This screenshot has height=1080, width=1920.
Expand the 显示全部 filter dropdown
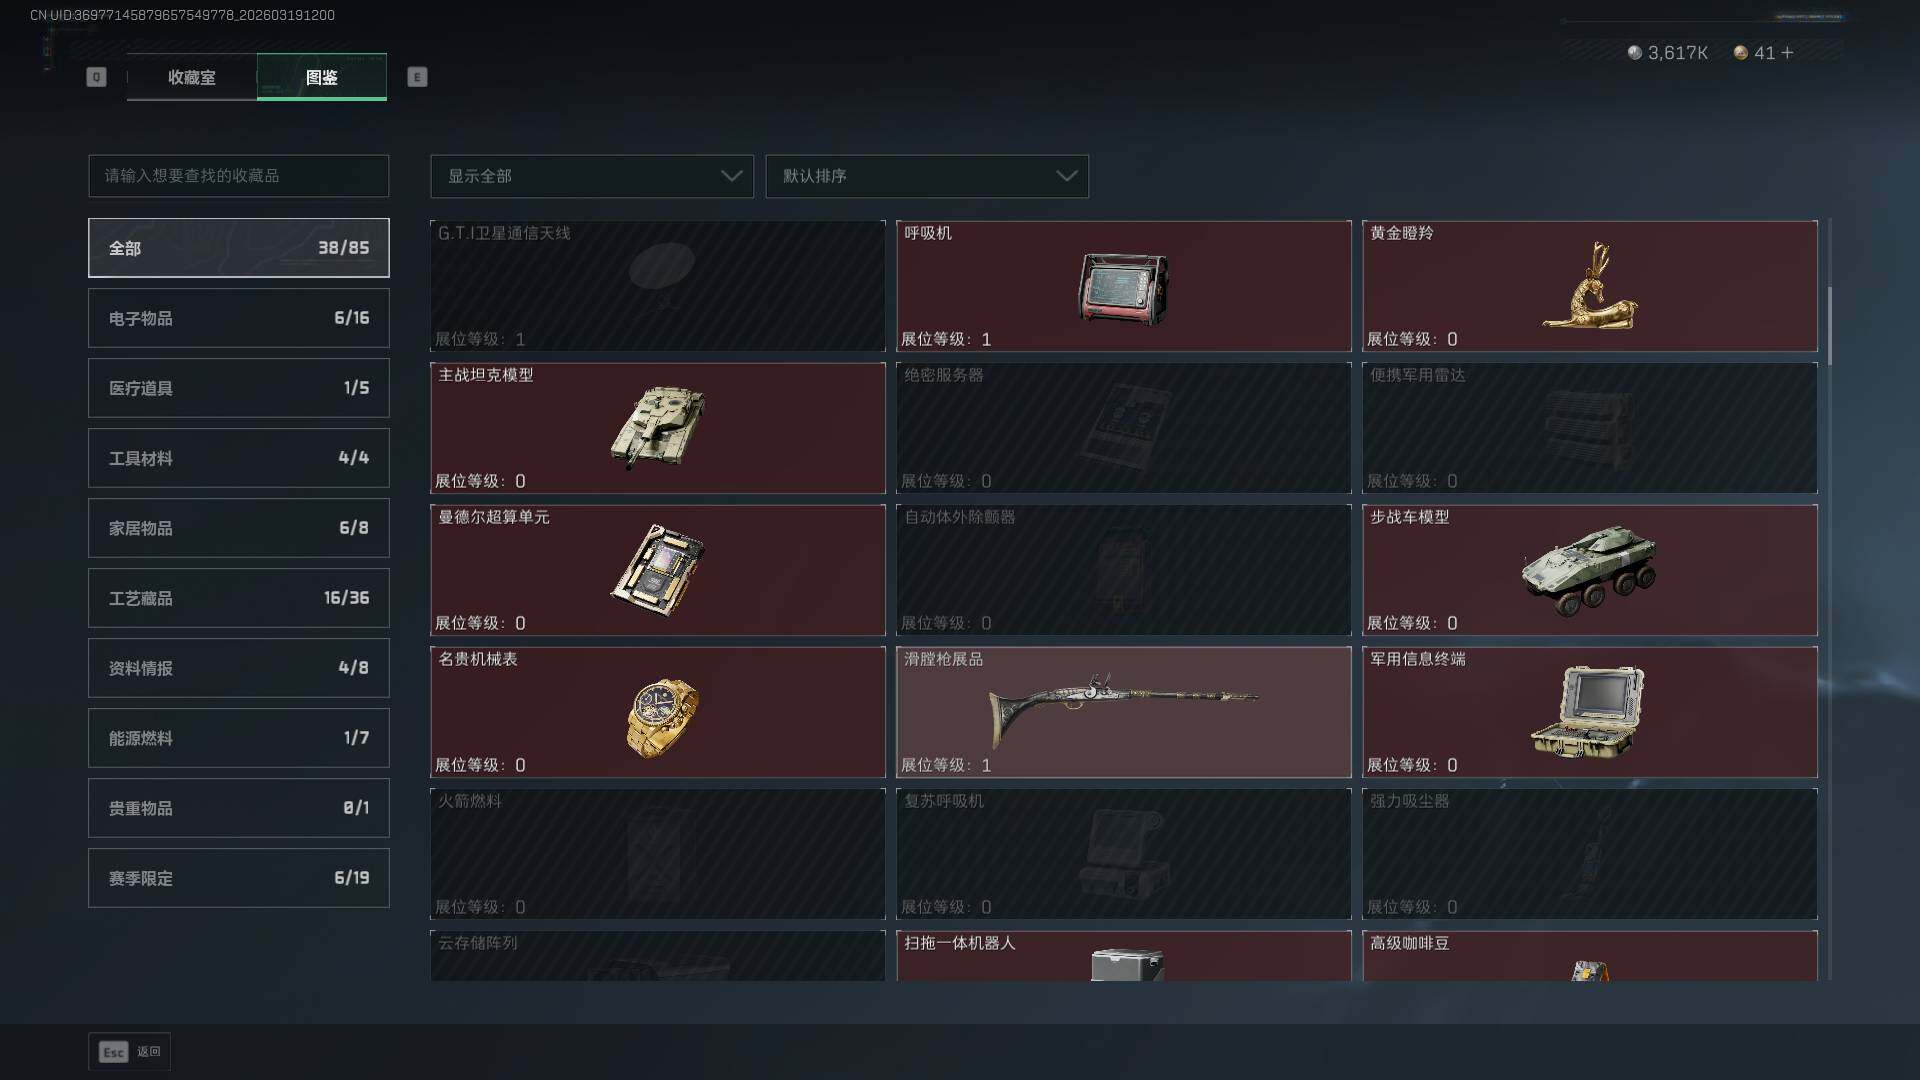(x=592, y=176)
